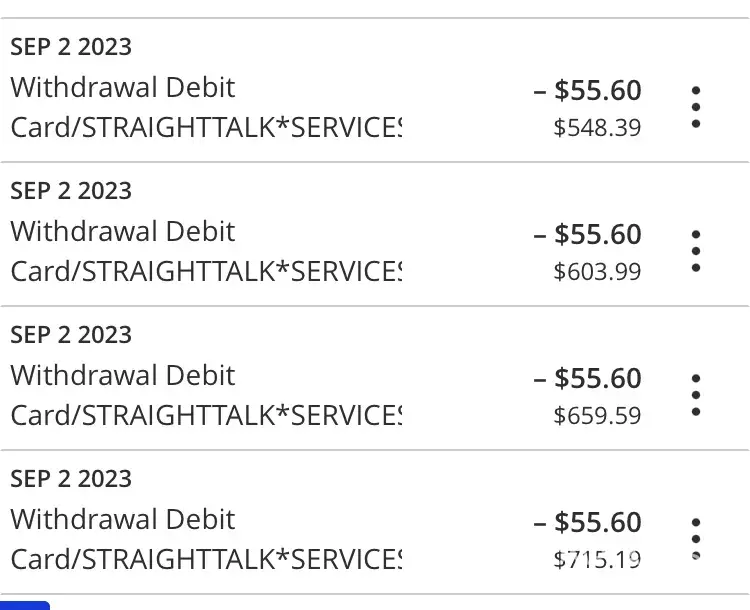Click the – $55.60 amount above $659.59

coord(588,378)
